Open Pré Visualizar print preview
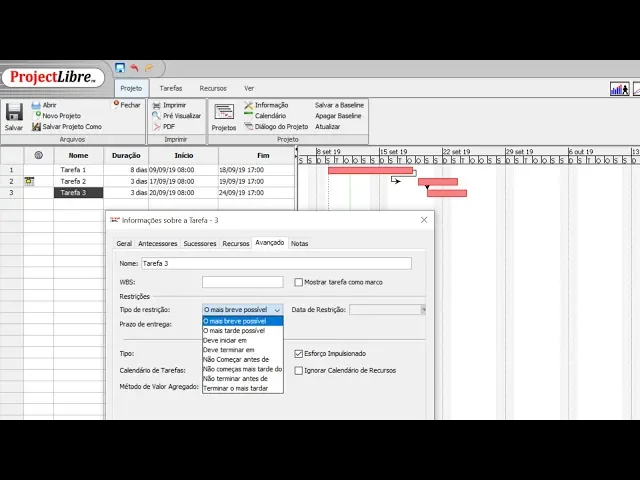Viewport: 640px width, 480px height. 177,116
